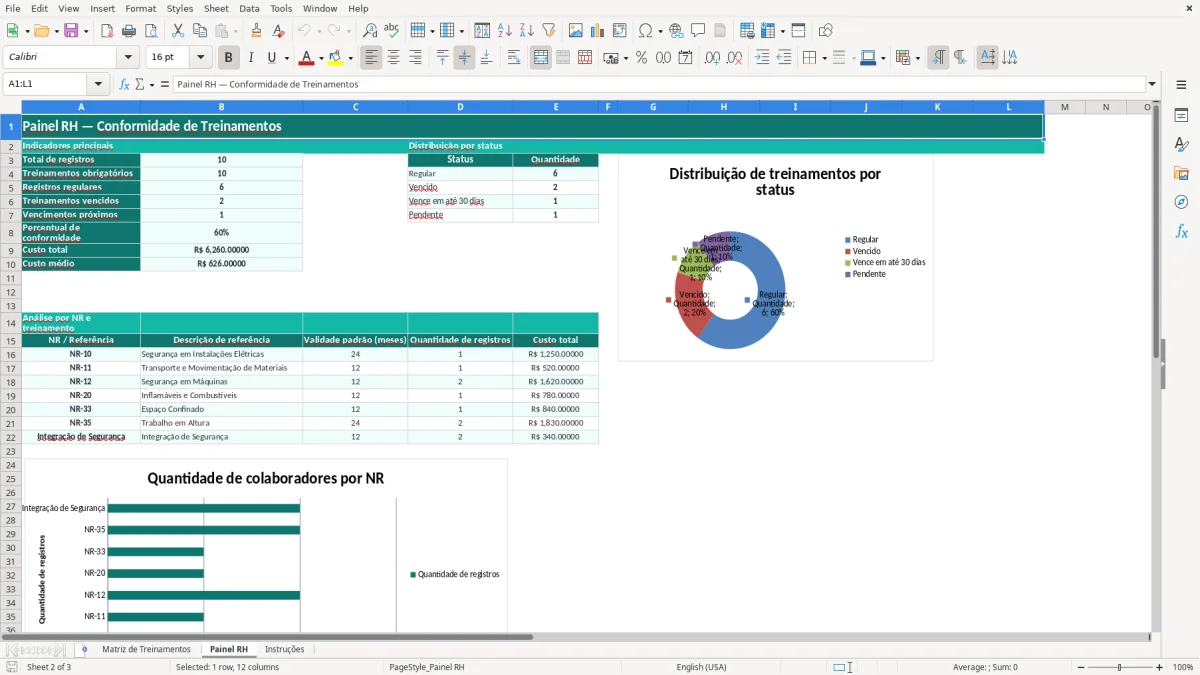Image resolution: width=1200 pixels, height=675 pixels.
Task: Click the Save document icon
Action: (x=71, y=31)
